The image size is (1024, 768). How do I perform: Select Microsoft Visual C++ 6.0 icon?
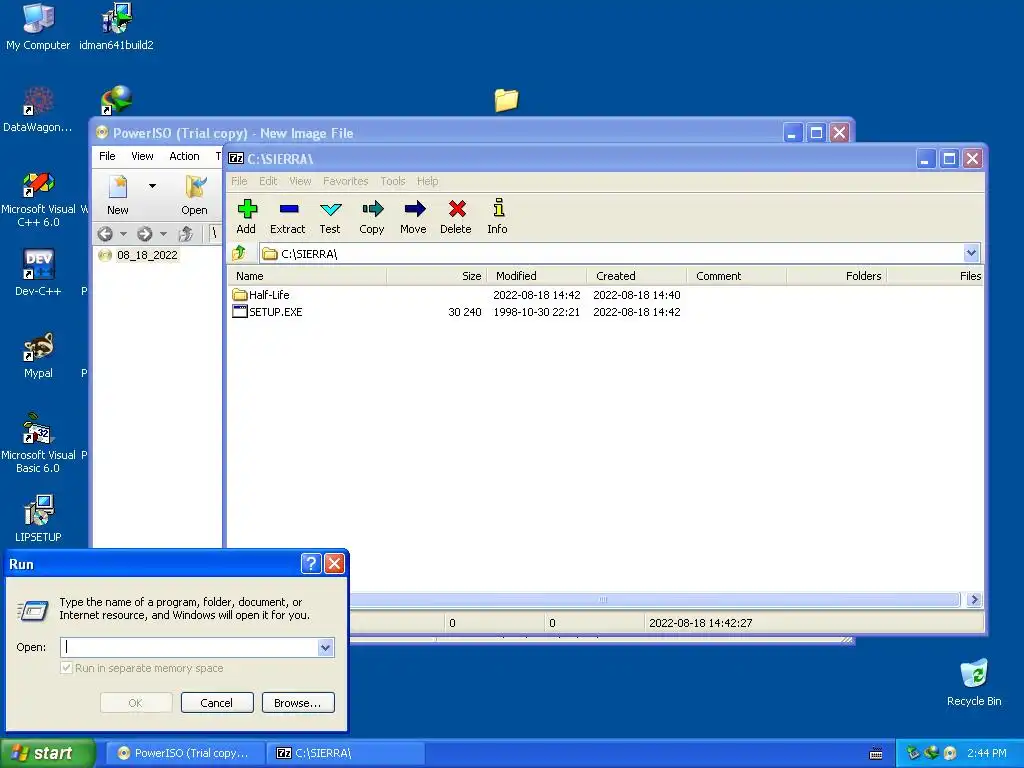(38, 199)
